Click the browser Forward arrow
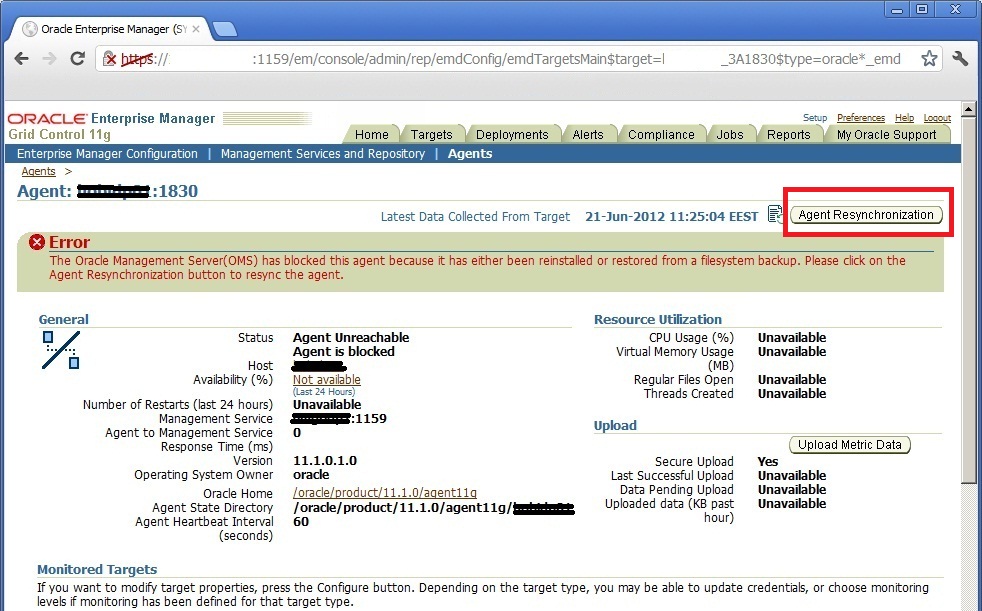Viewport: 982px width, 611px height. click(49, 59)
